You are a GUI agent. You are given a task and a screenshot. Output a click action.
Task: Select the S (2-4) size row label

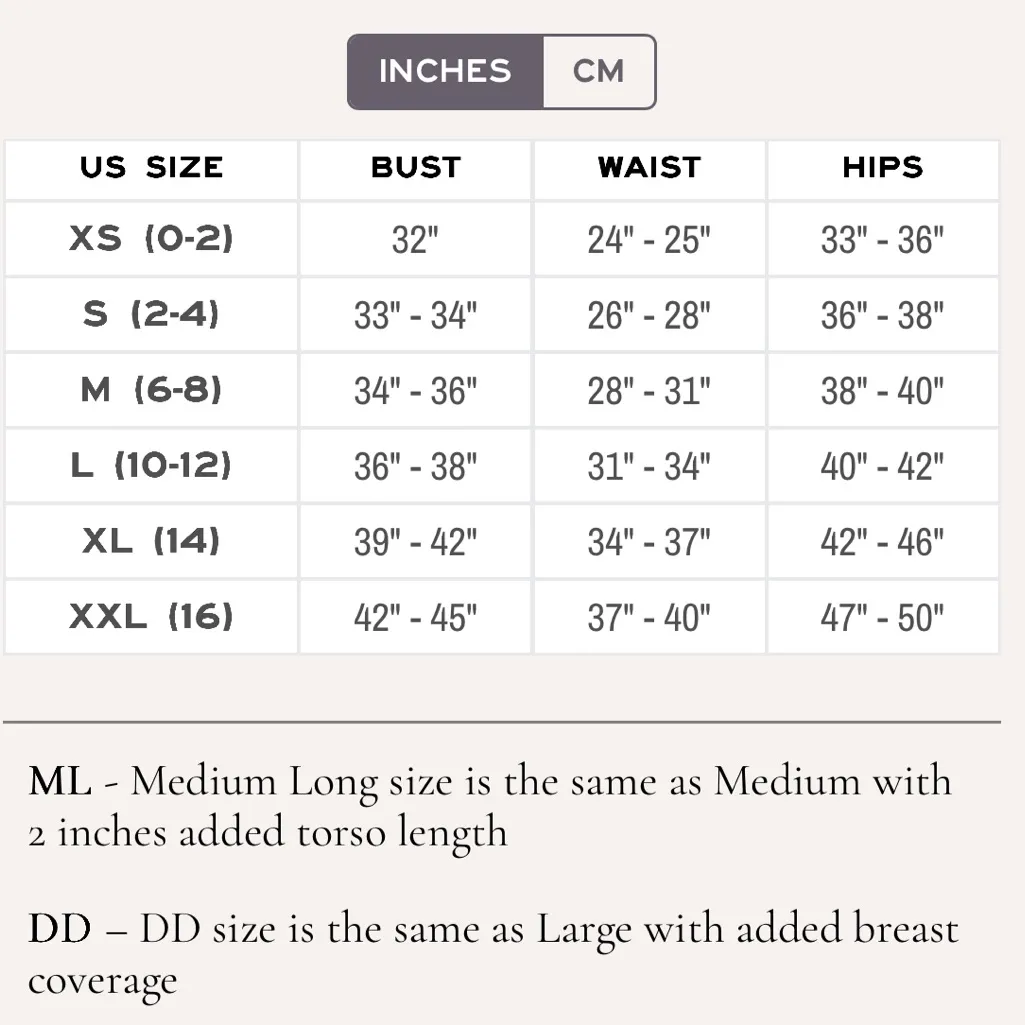(152, 315)
